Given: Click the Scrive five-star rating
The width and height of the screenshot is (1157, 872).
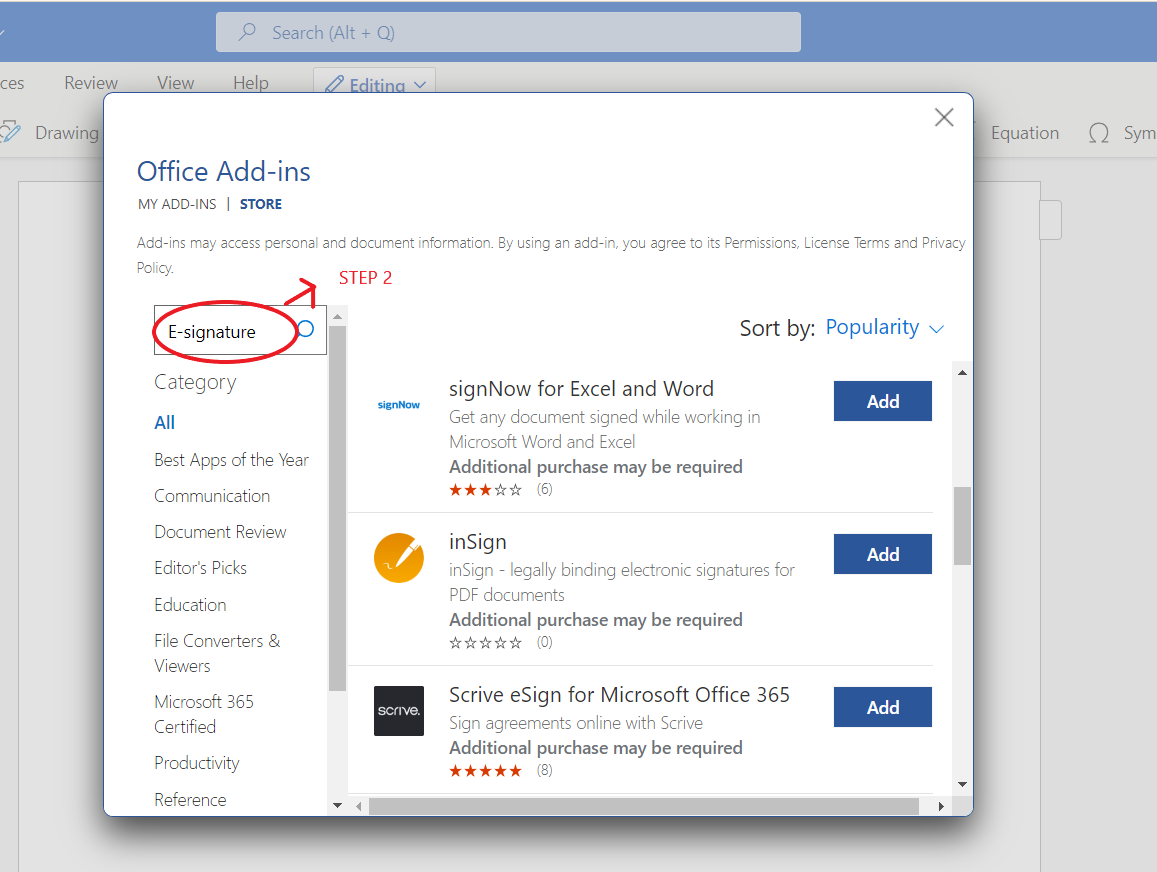Looking at the screenshot, I should coord(486,771).
